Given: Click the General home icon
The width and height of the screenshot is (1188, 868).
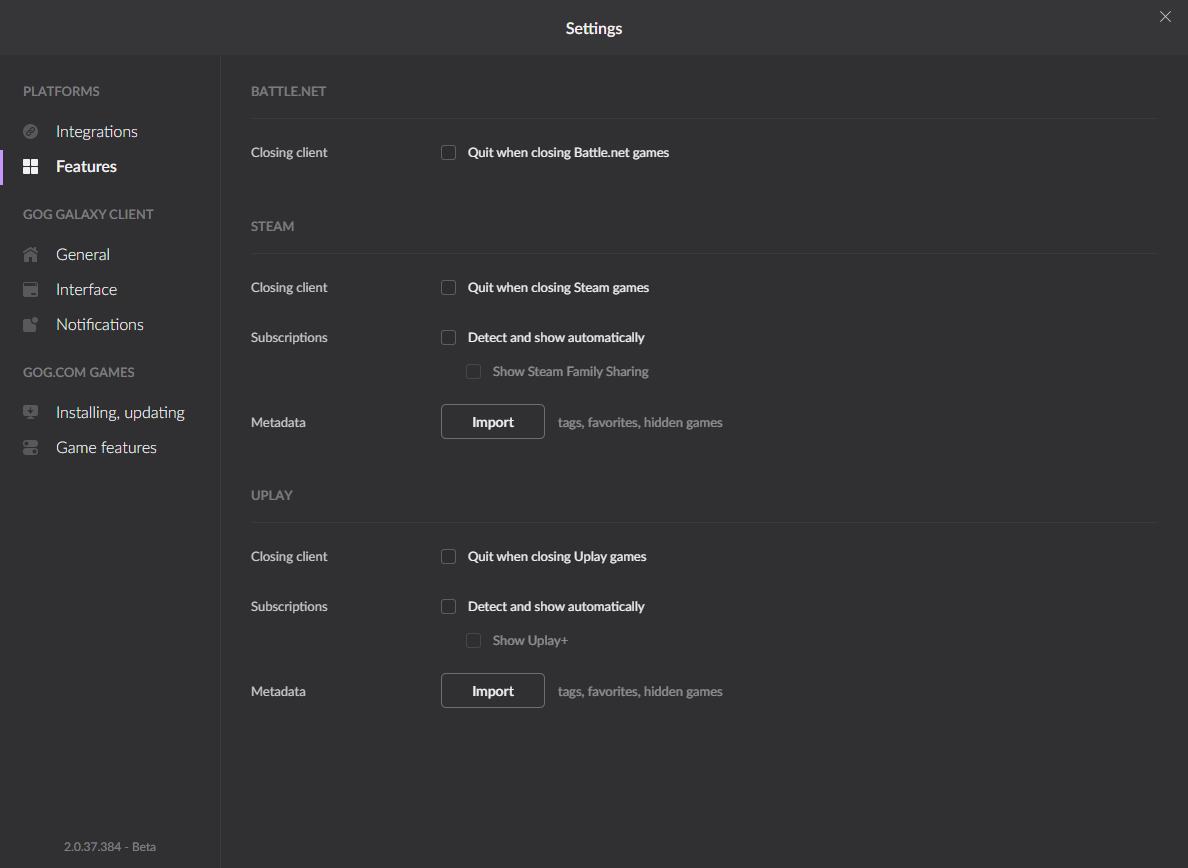Looking at the screenshot, I should coord(30,254).
